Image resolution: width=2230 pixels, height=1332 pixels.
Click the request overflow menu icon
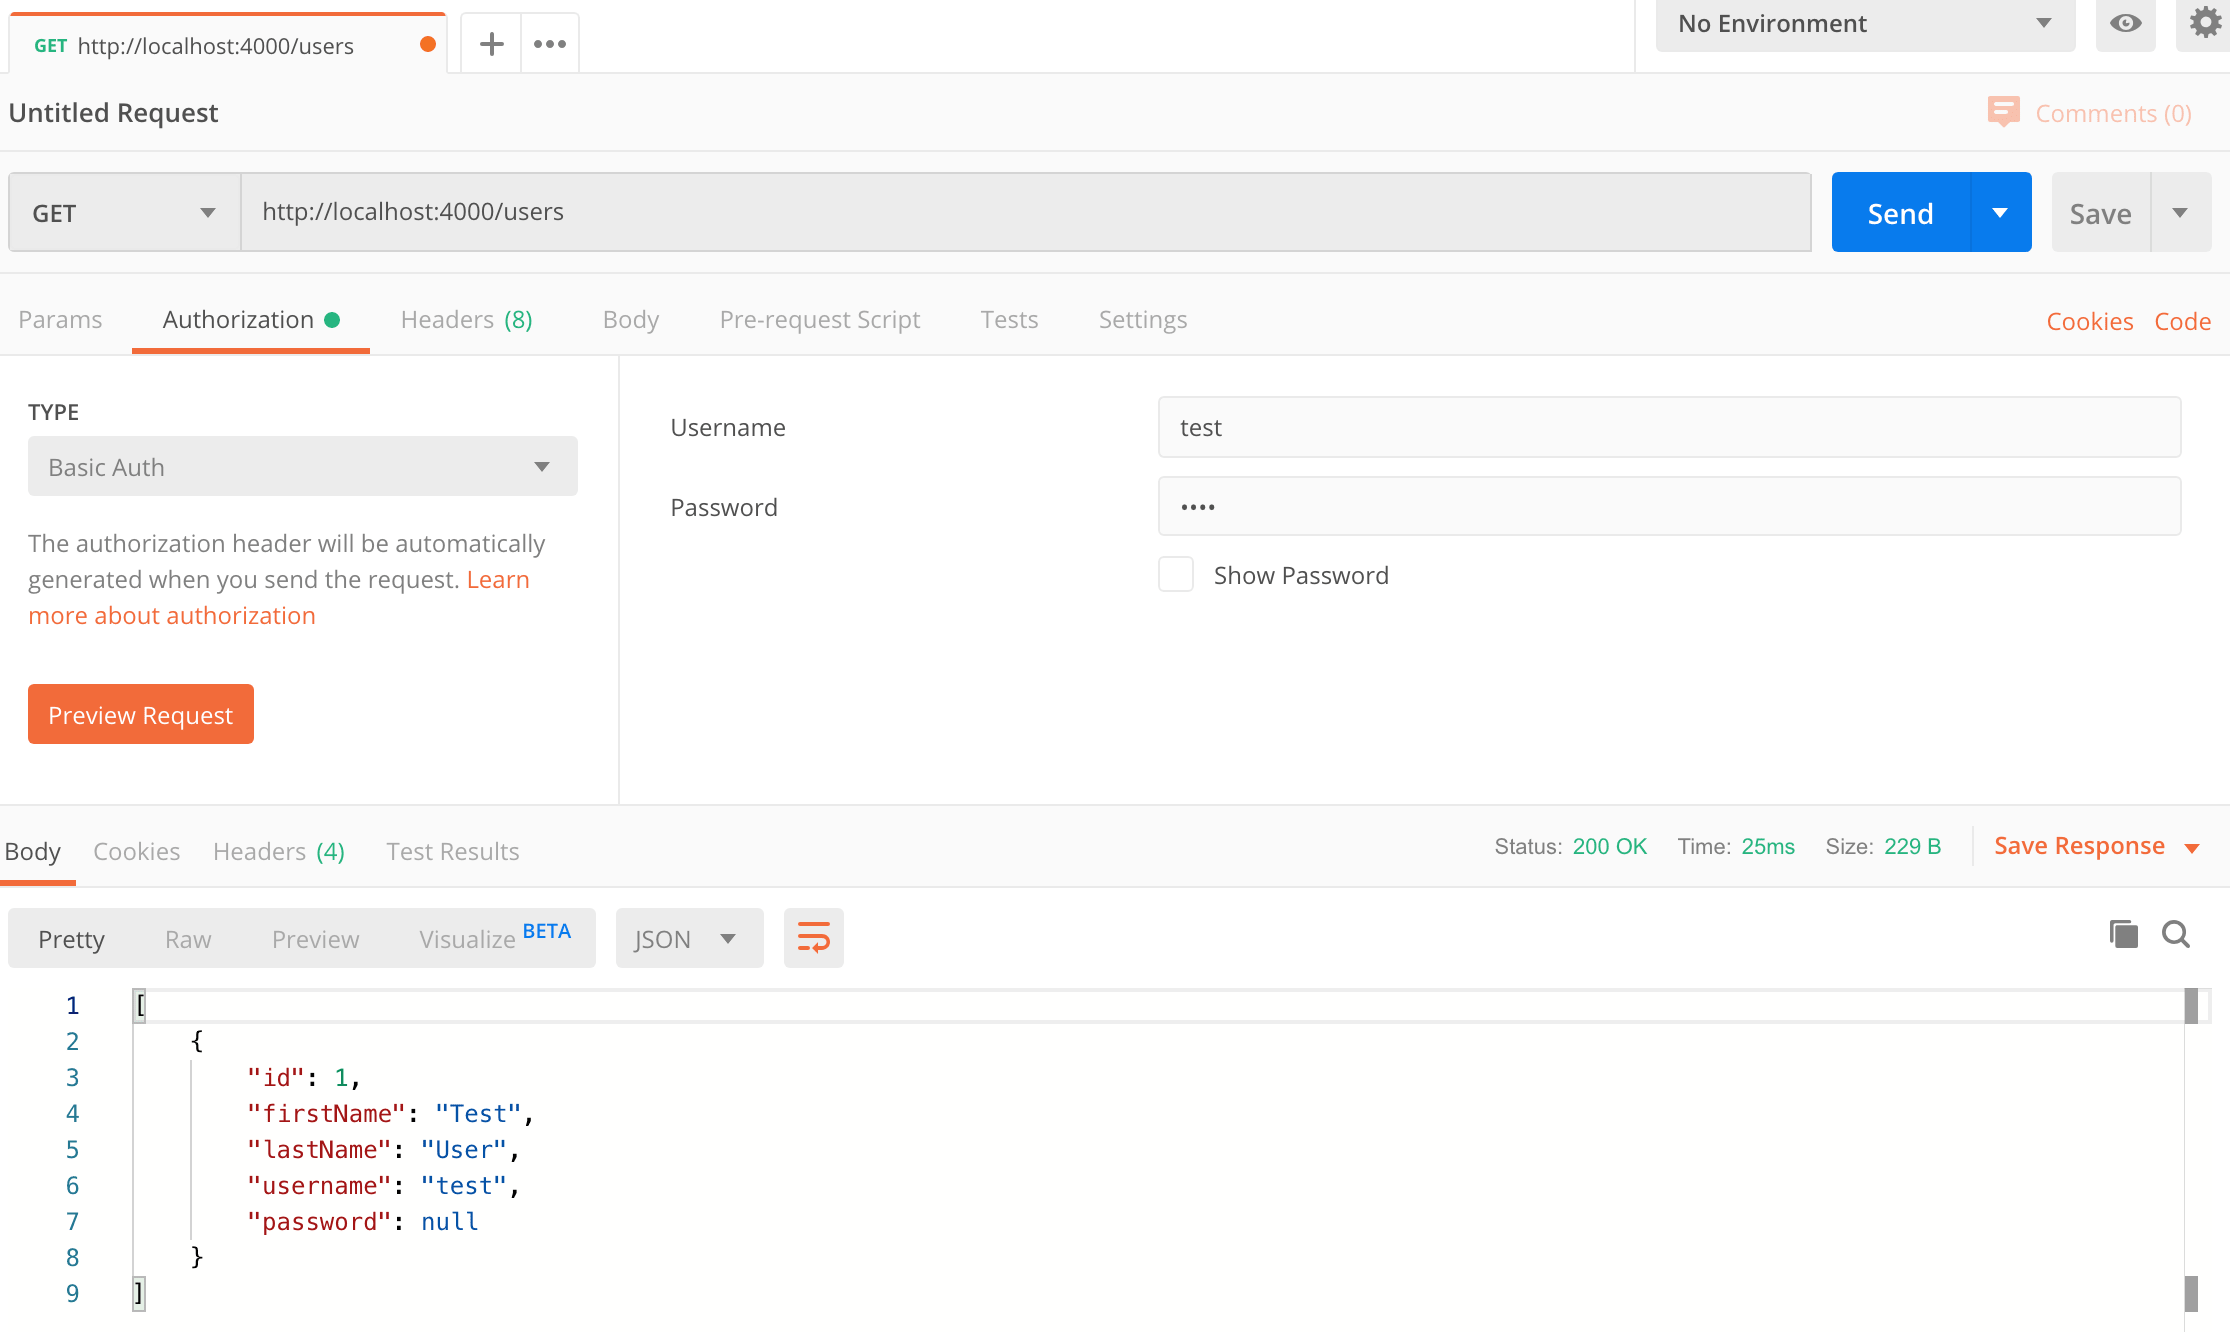(548, 44)
